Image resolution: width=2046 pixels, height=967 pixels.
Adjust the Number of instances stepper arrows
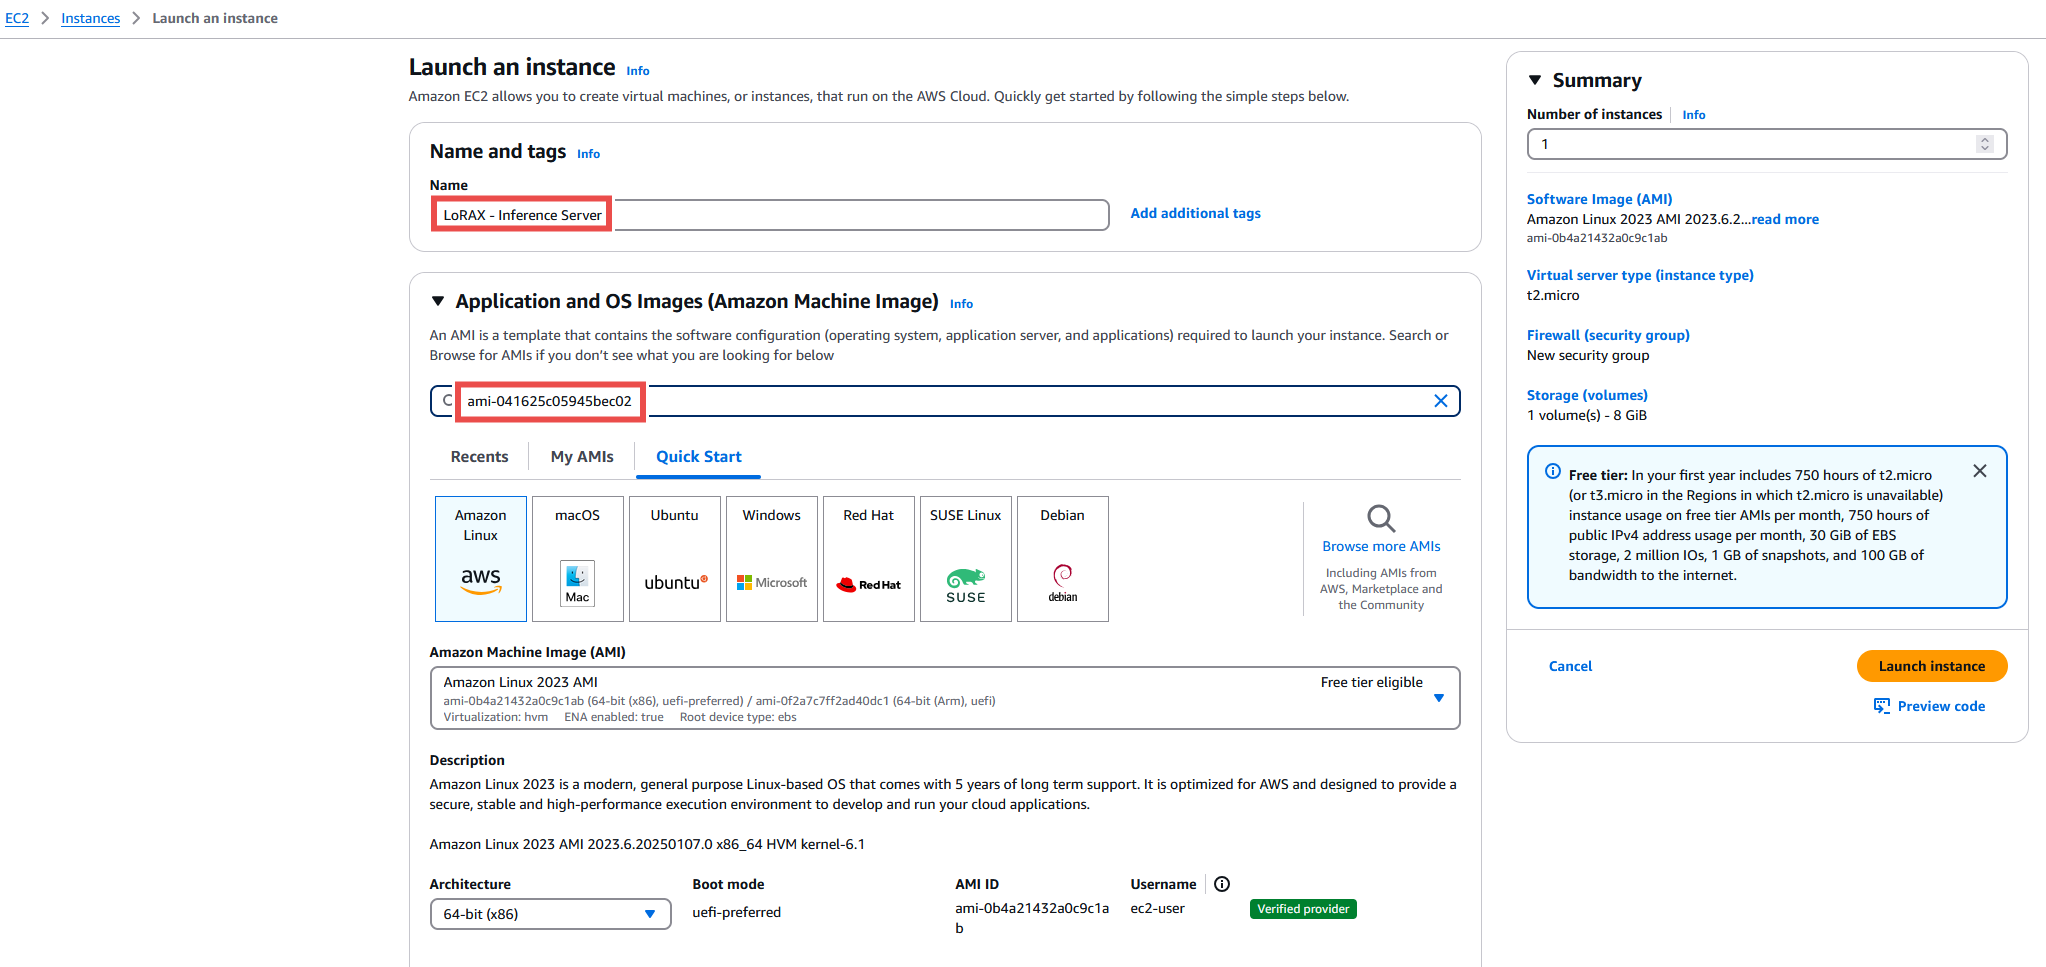click(x=1985, y=144)
